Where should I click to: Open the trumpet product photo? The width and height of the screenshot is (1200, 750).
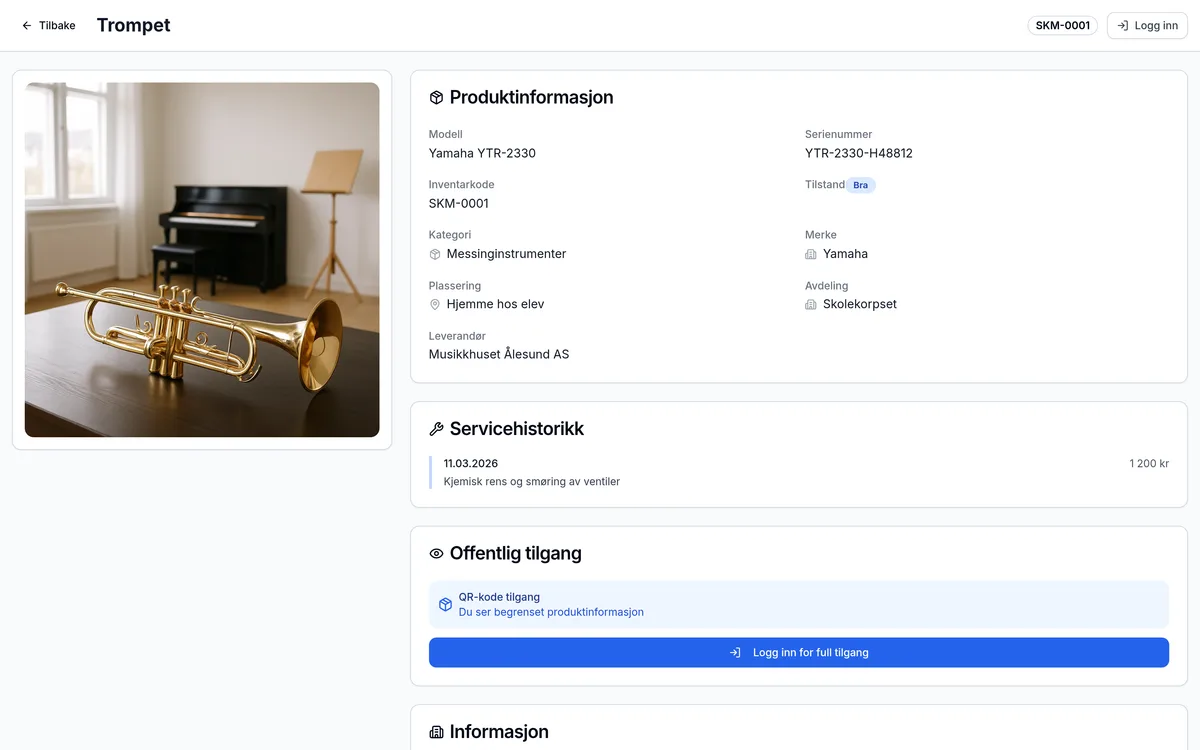[x=202, y=260]
